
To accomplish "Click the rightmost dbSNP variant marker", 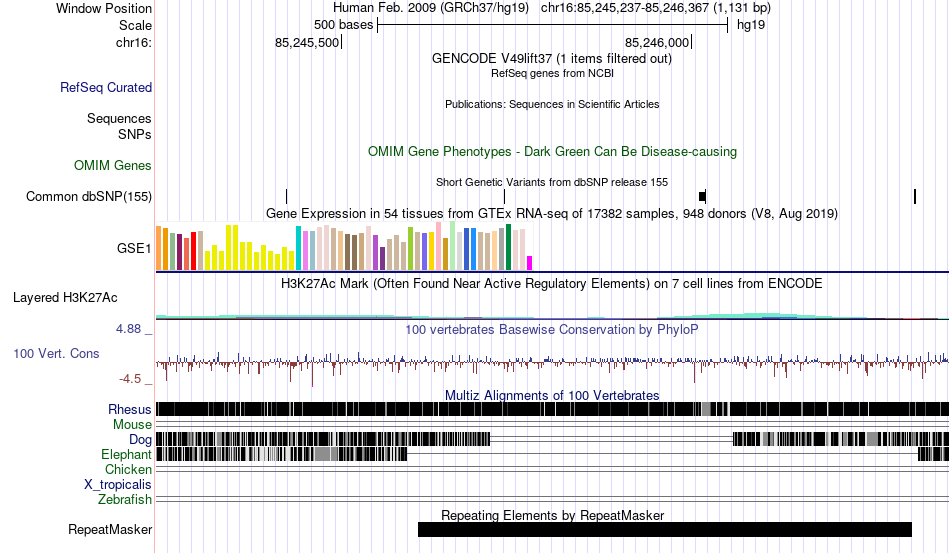I will pyautogui.click(x=915, y=196).
